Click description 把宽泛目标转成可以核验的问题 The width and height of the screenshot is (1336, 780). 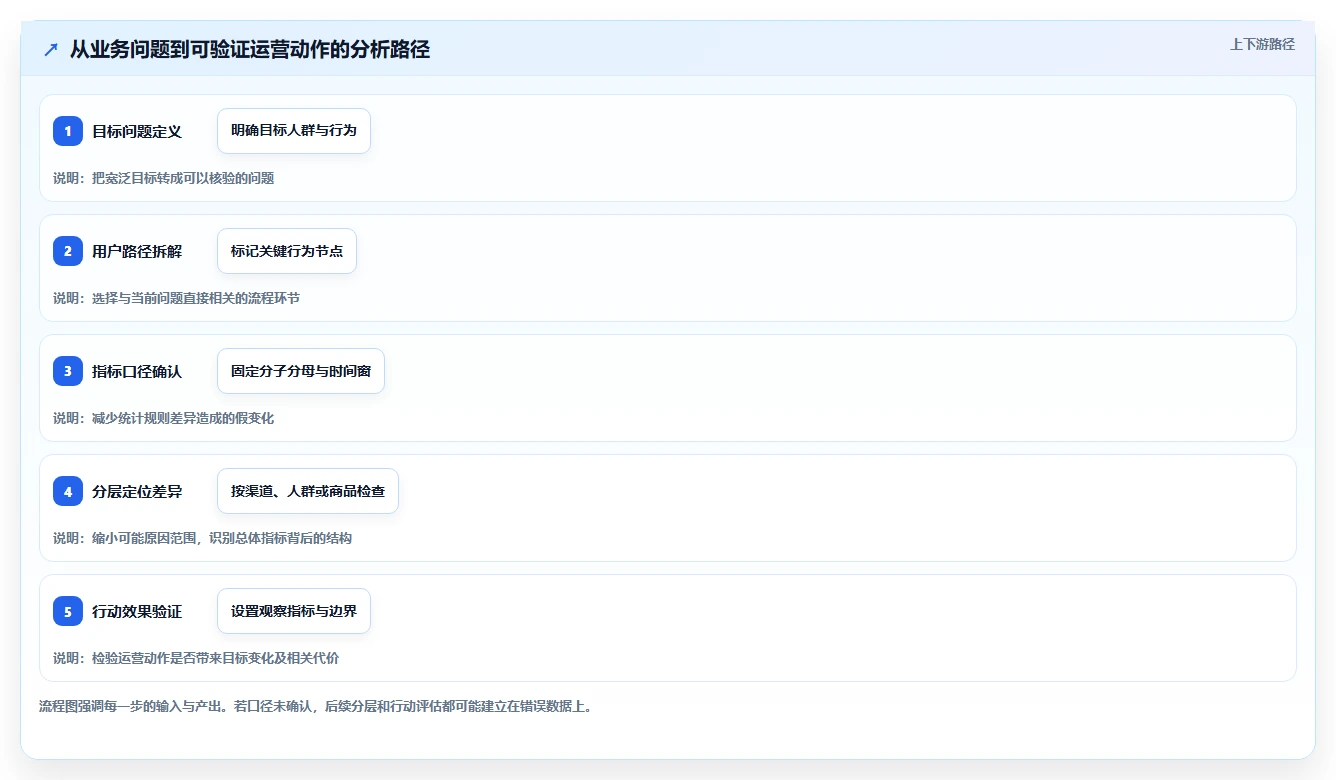[x=183, y=178]
